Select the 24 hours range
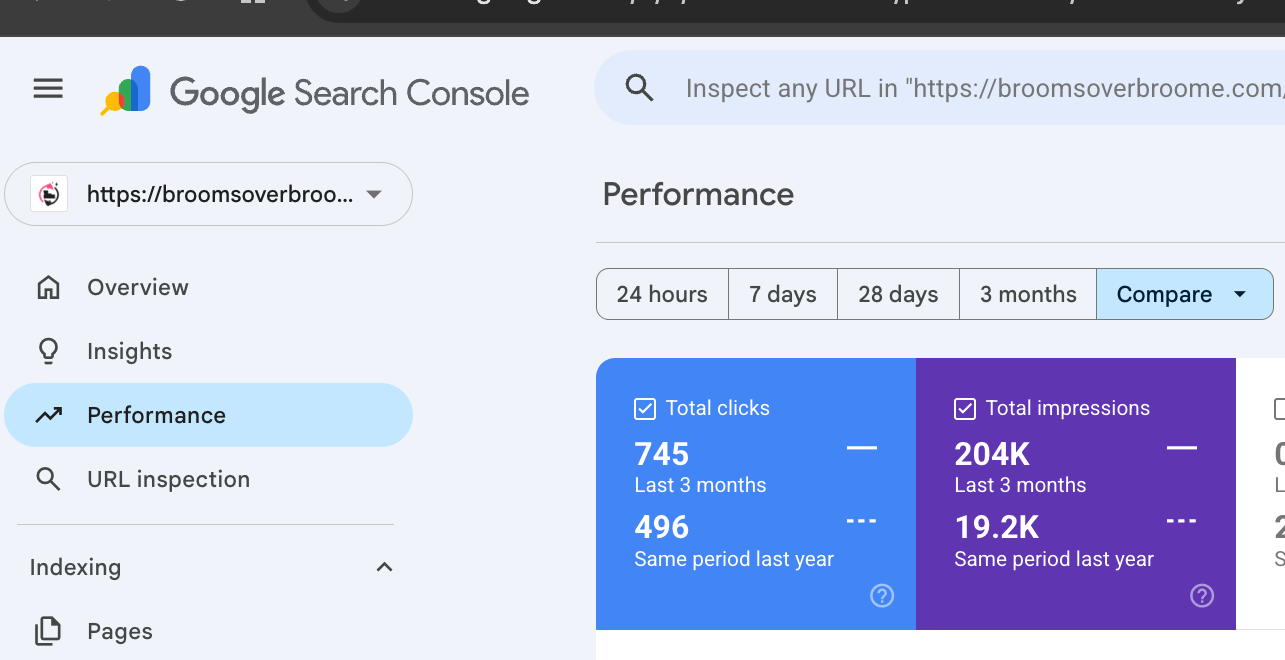 pyautogui.click(x=662, y=294)
